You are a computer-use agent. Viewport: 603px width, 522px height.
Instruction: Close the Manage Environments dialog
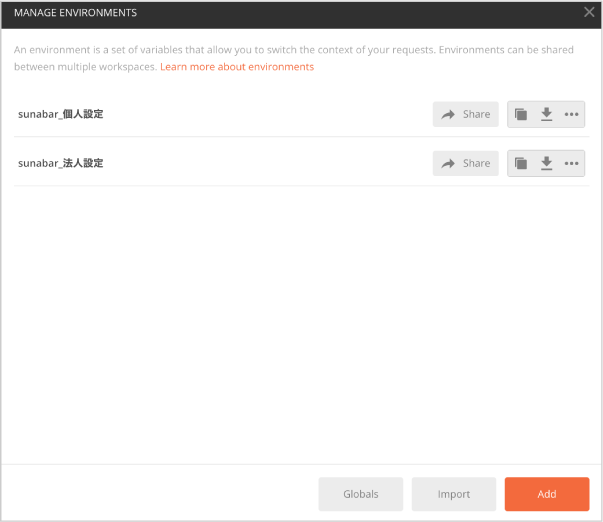coord(589,12)
